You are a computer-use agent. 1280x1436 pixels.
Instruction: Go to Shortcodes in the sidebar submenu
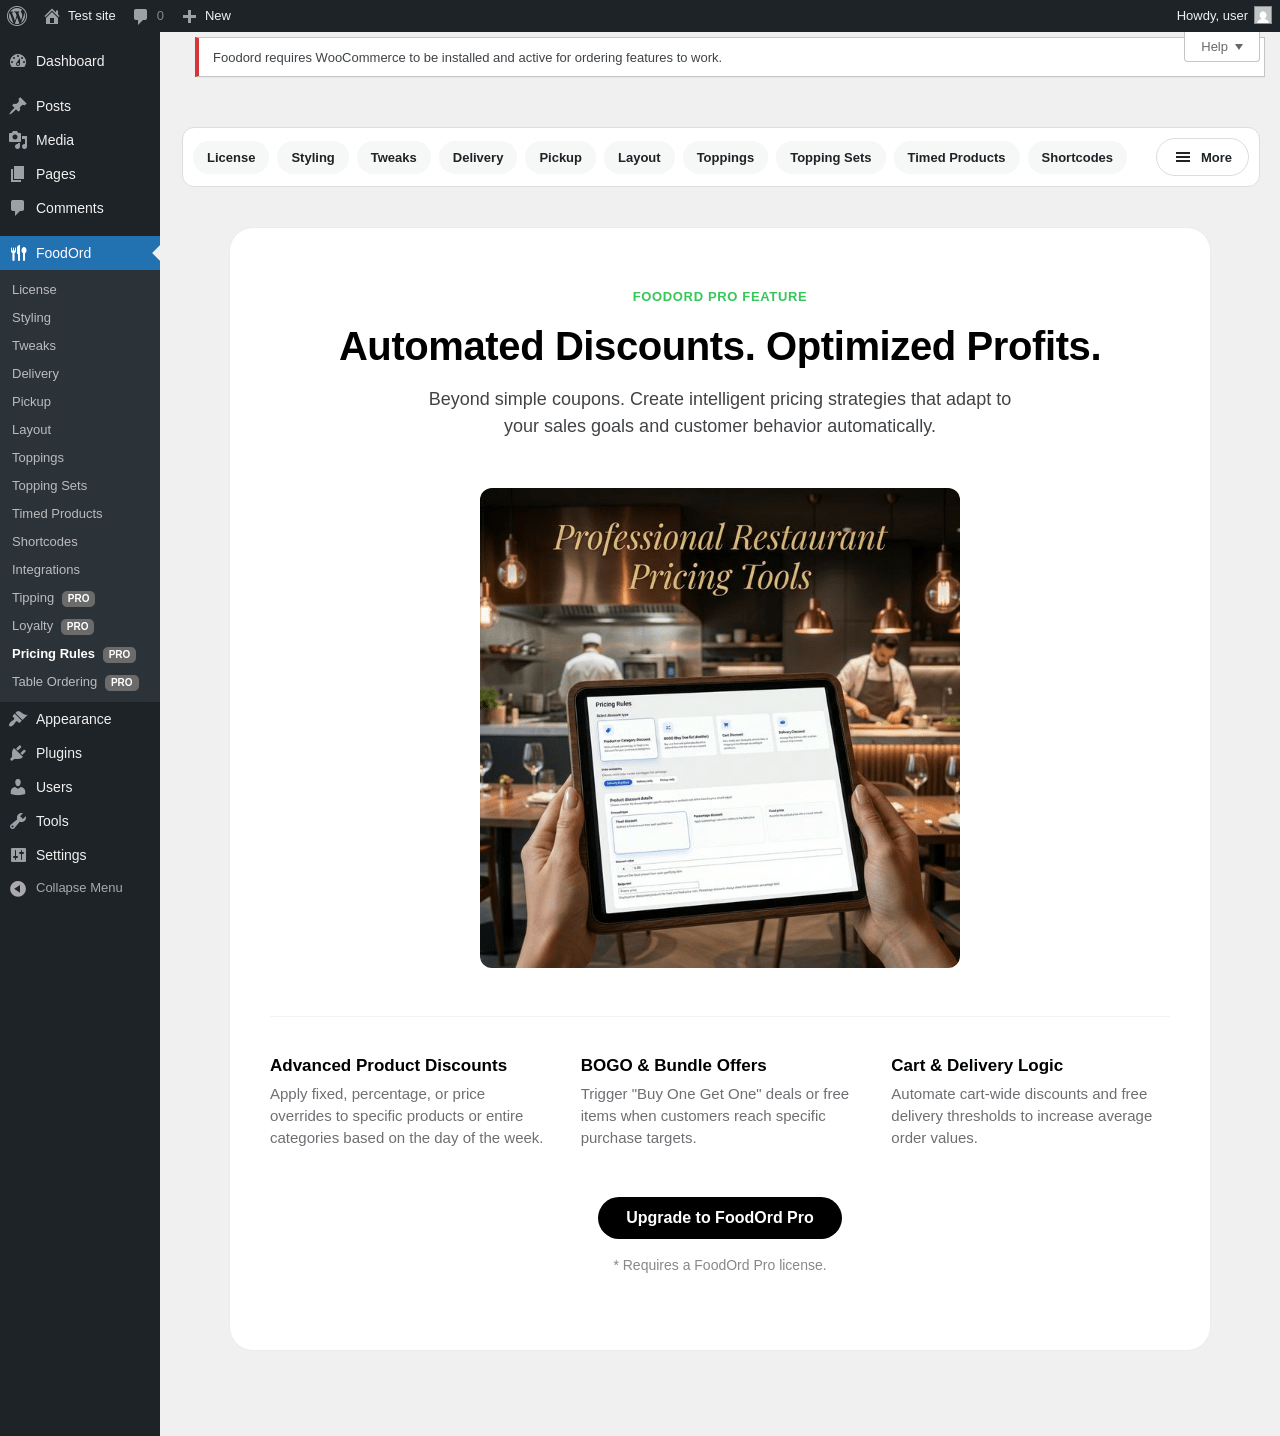coord(80,542)
